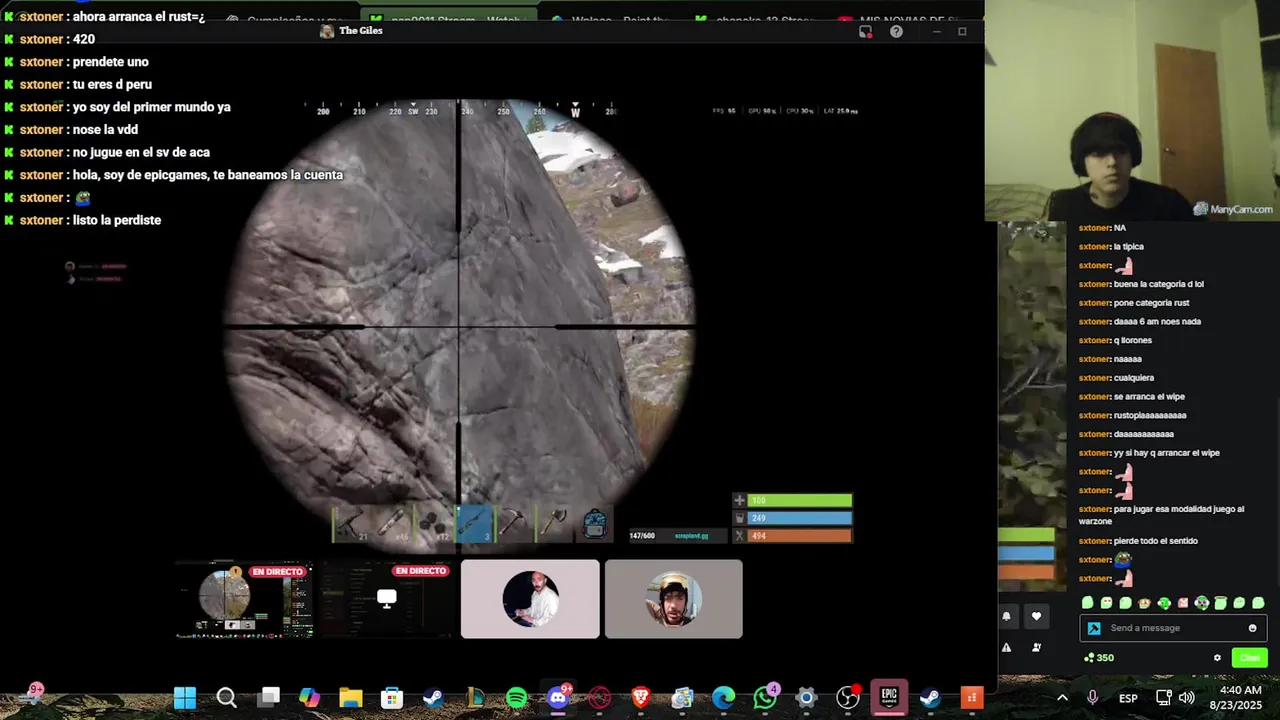The image size is (1280, 720).
Task: Click the moderator hammer icon in chat input
Action: tap(1094, 628)
